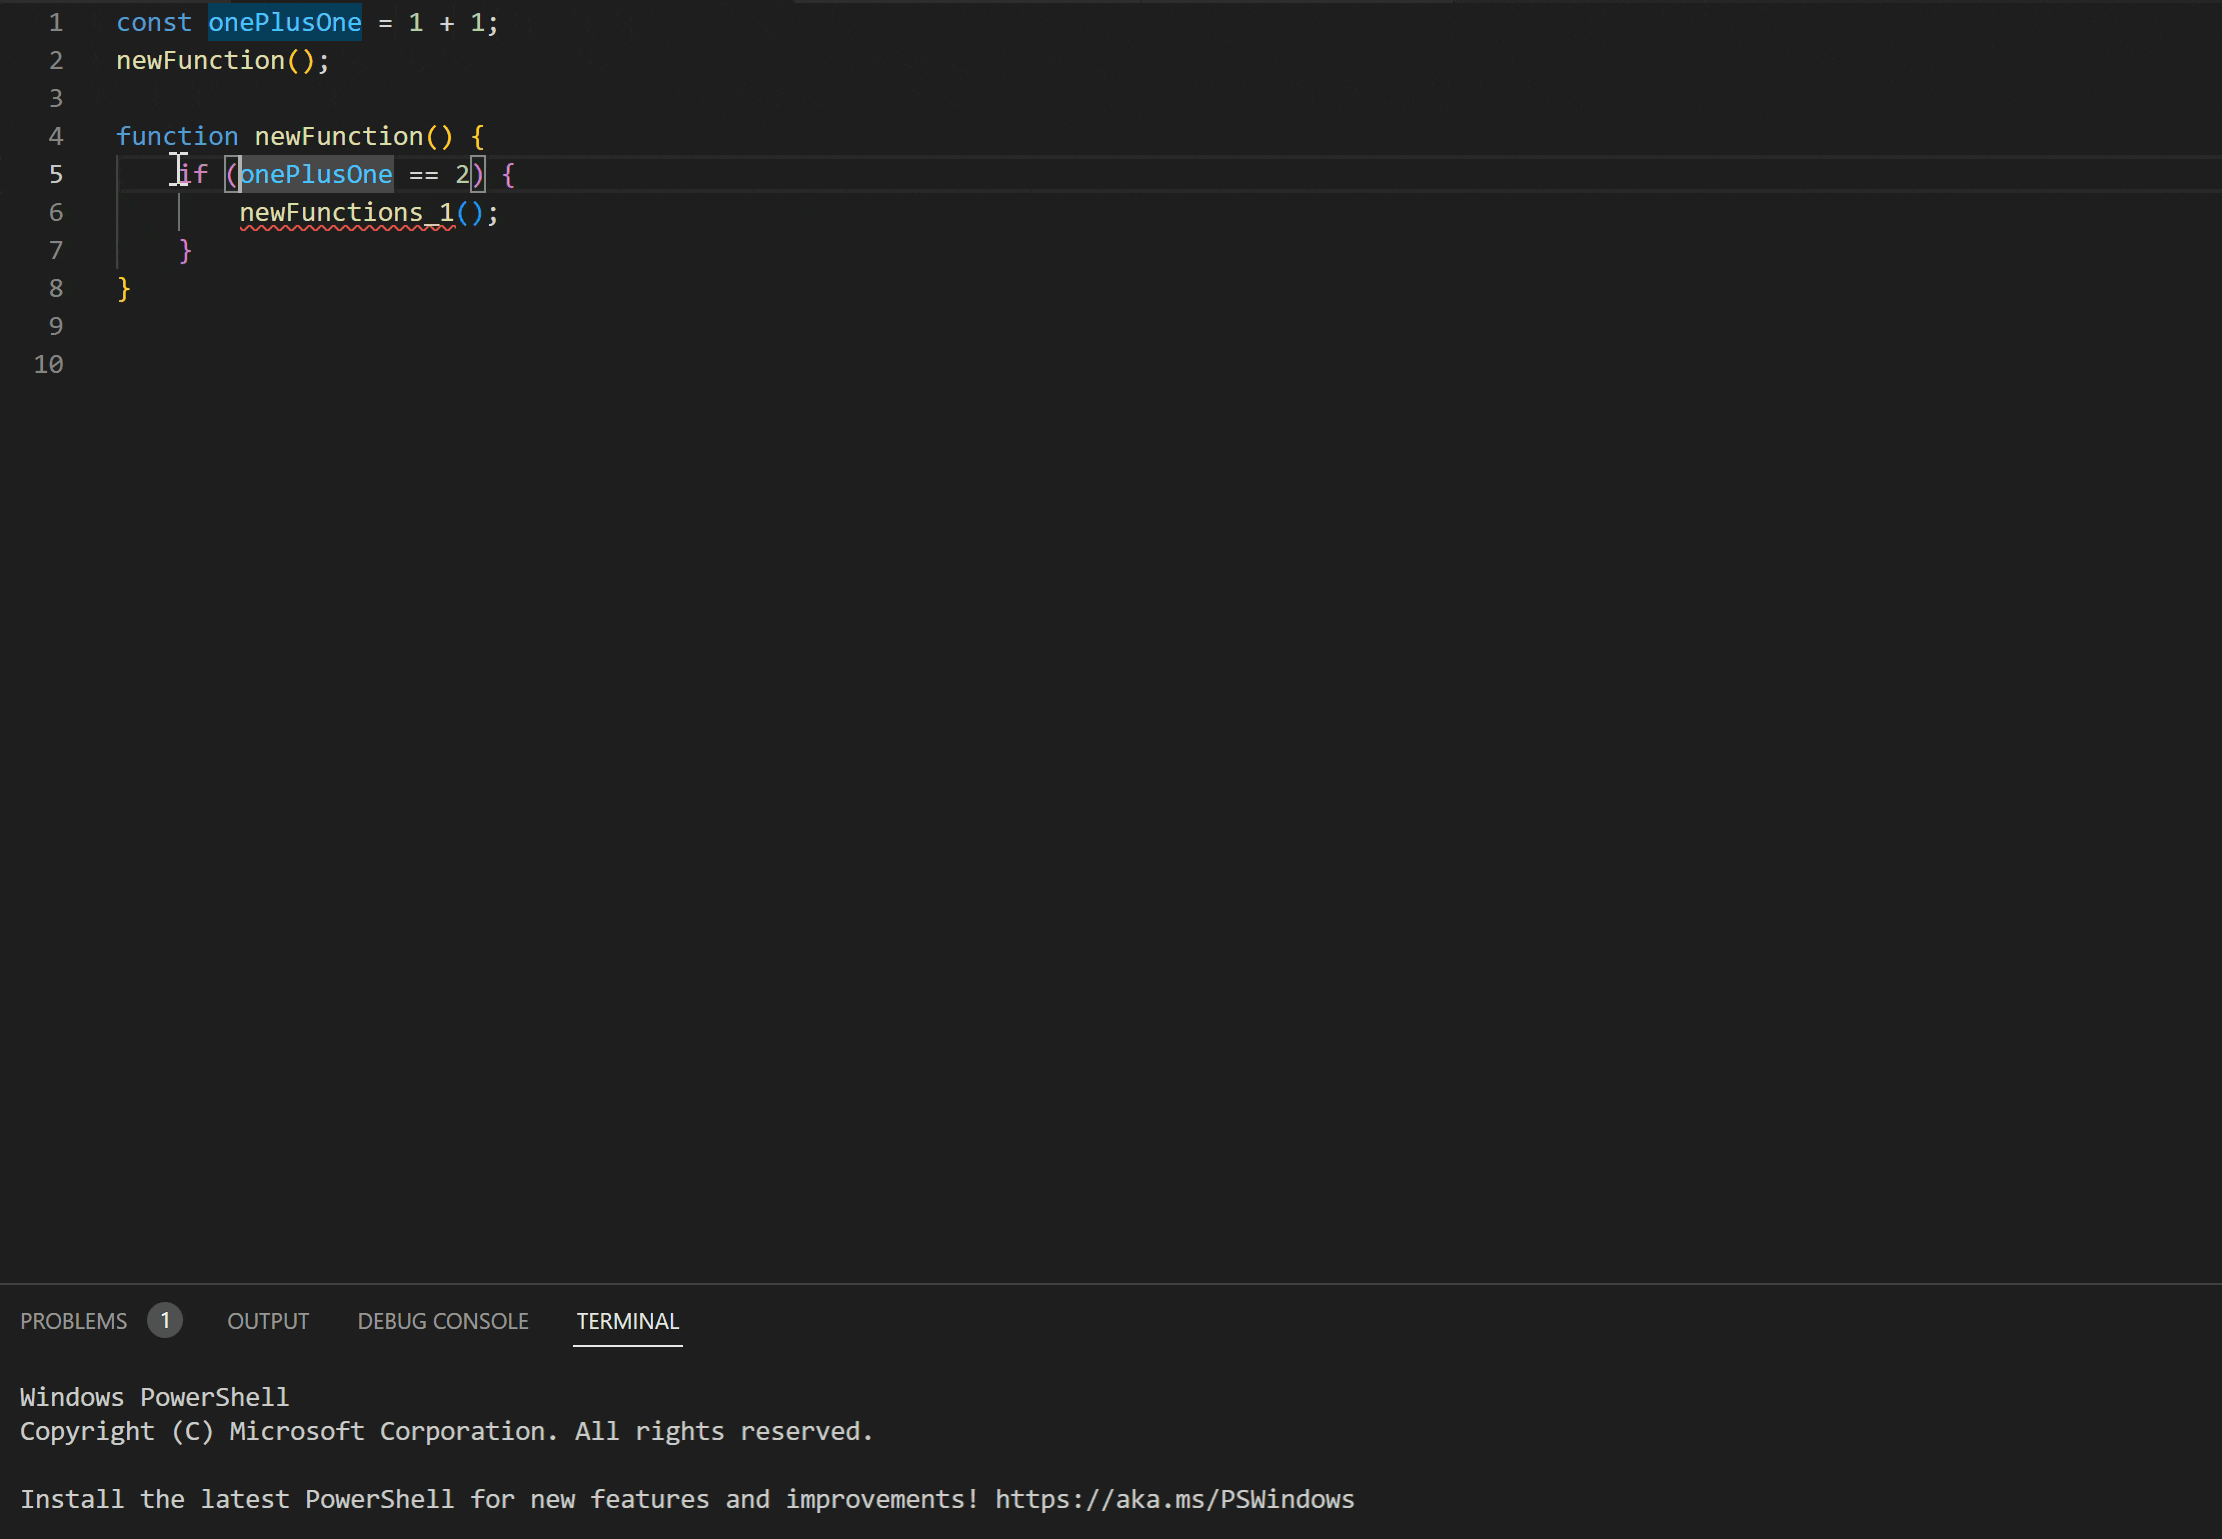Click the Microsoft Corporation copyright line
Screen dimensions: 2222x1539
tap(446, 1431)
